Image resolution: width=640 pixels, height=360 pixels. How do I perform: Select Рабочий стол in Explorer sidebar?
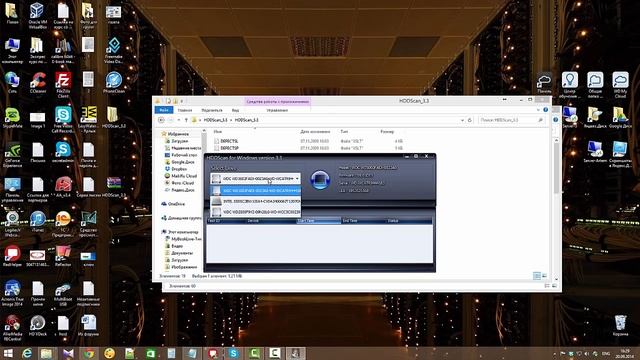coord(181,155)
